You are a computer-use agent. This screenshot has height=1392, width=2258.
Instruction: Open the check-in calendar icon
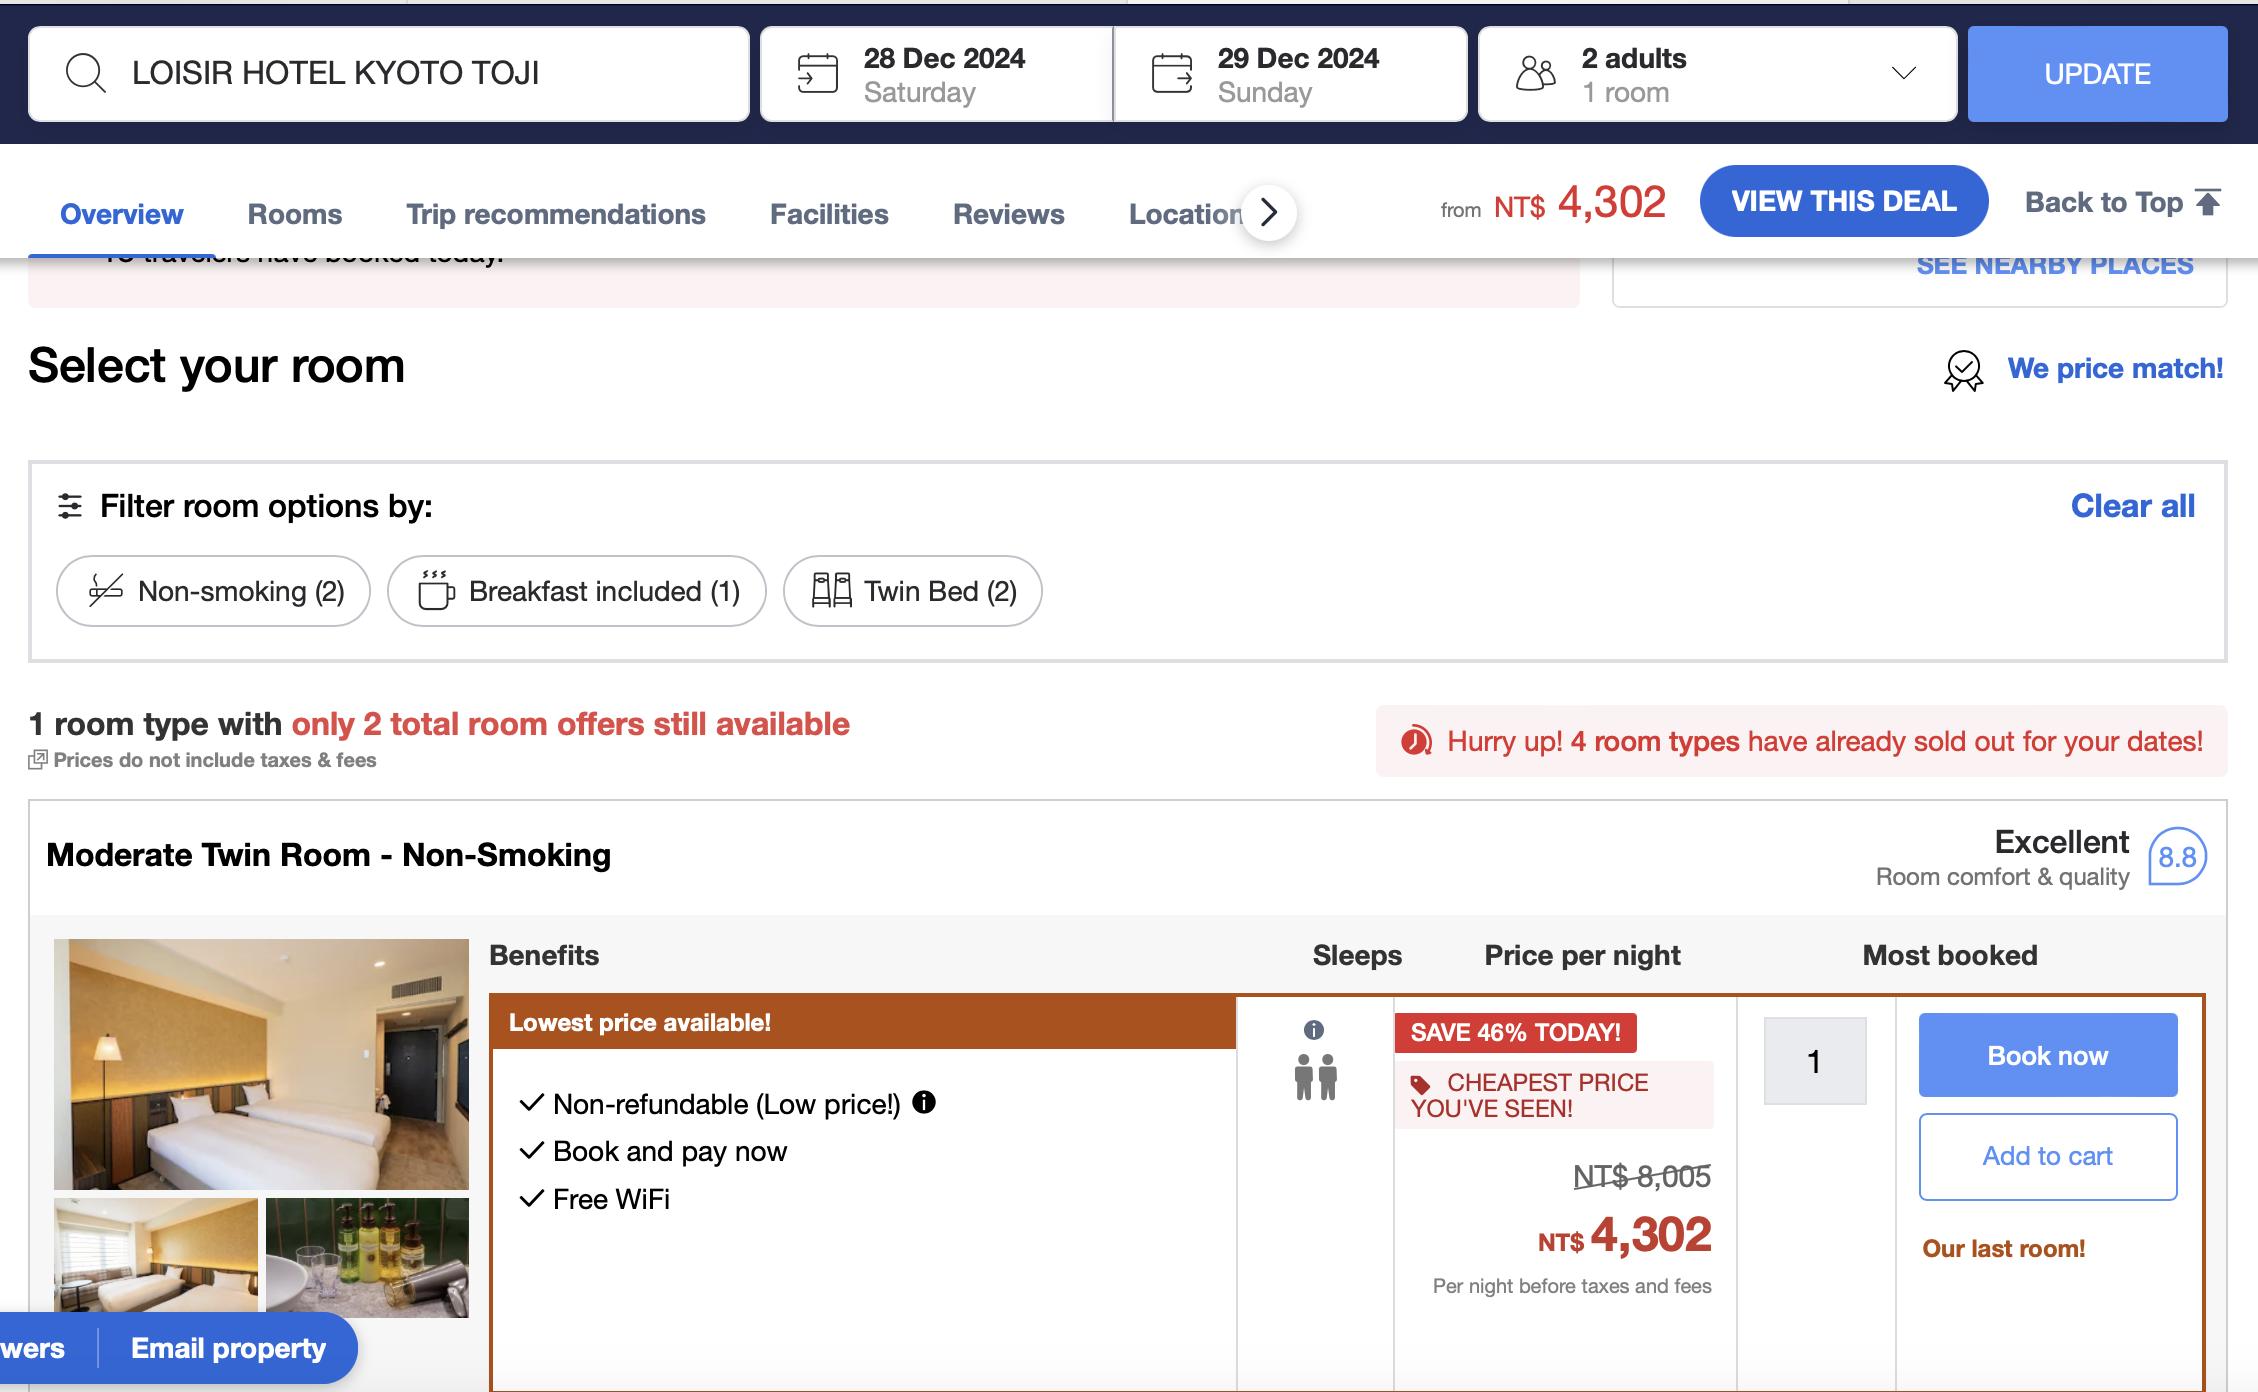pos(817,74)
